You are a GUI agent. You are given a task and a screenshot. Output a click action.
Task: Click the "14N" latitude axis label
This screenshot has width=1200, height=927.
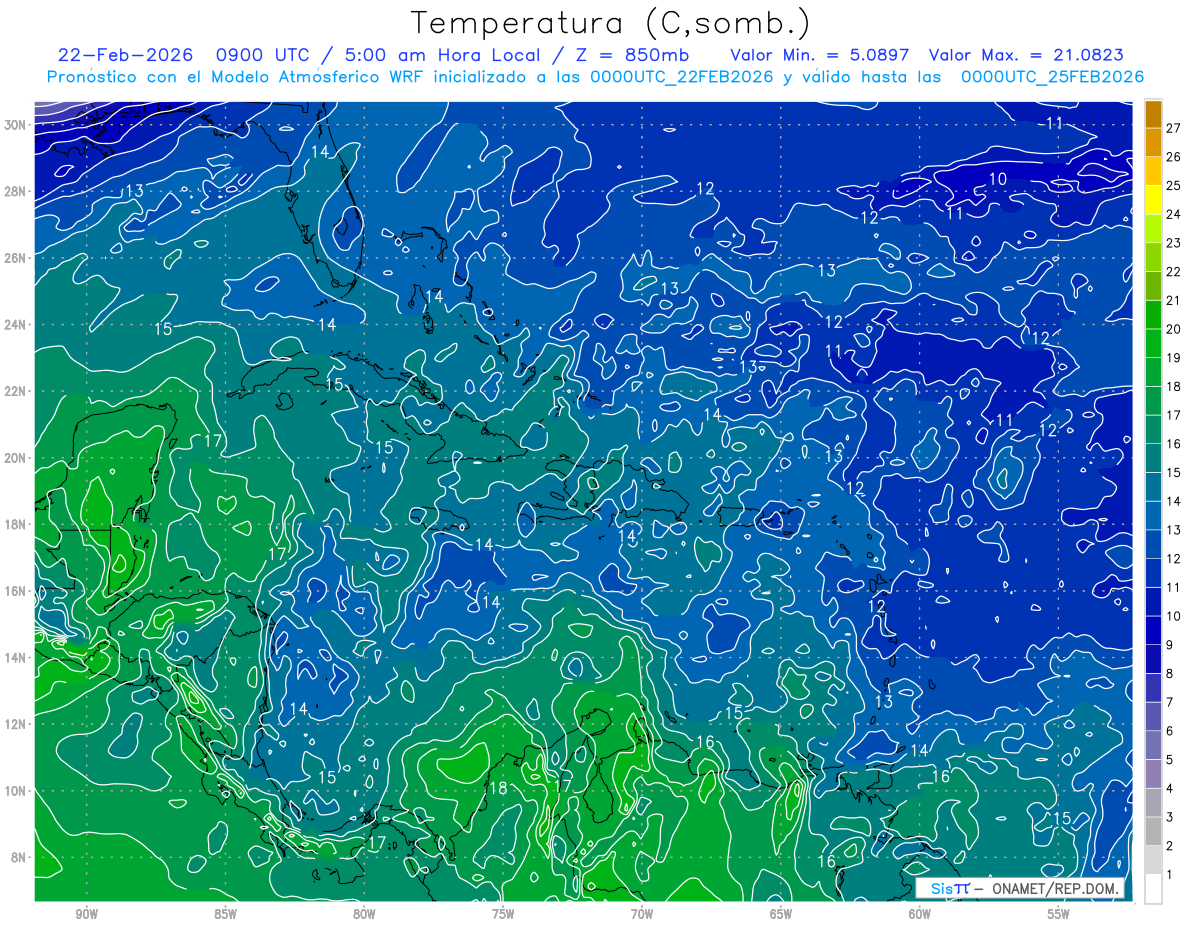pyautogui.click(x=15, y=658)
